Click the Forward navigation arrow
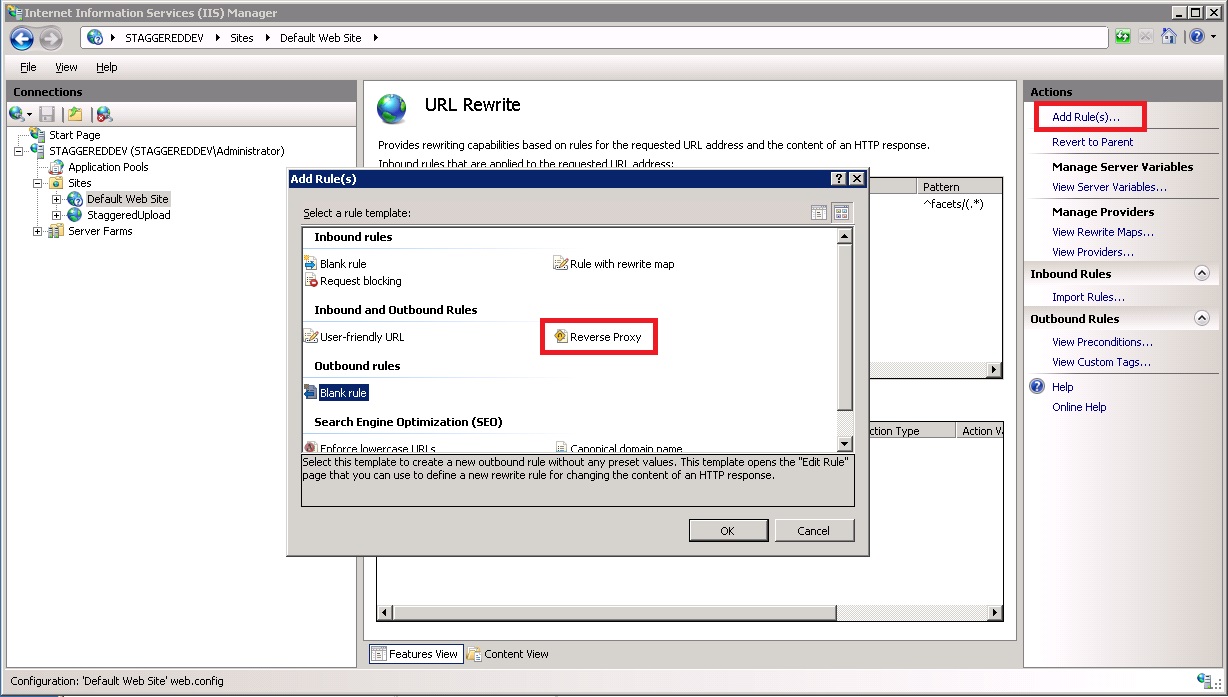This screenshot has height=697, width=1228. [x=51, y=38]
